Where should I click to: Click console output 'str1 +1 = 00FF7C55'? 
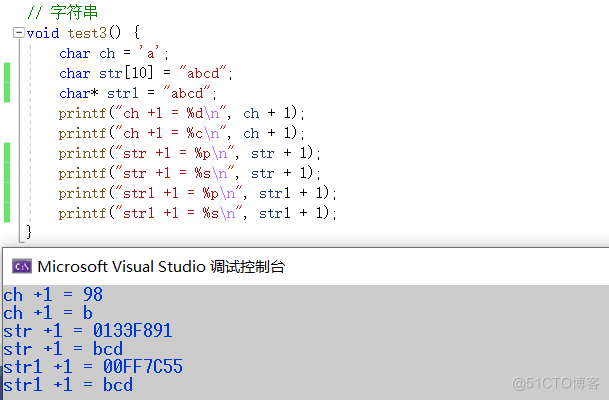pos(93,367)
